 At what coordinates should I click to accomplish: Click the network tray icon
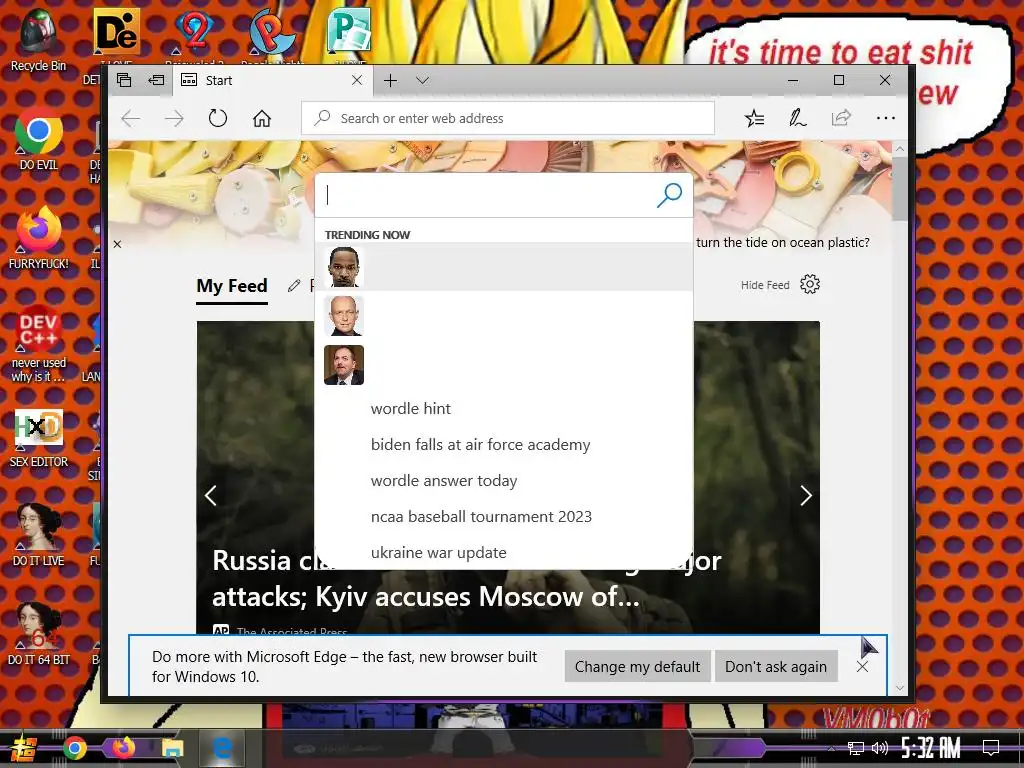coord(855,748)
